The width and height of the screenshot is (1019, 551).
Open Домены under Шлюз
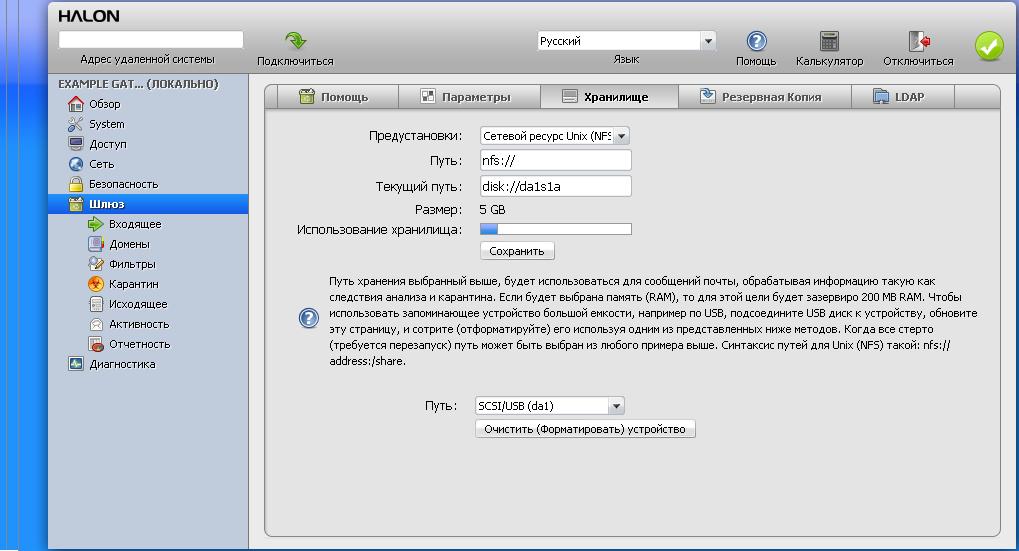pos(129,244)
